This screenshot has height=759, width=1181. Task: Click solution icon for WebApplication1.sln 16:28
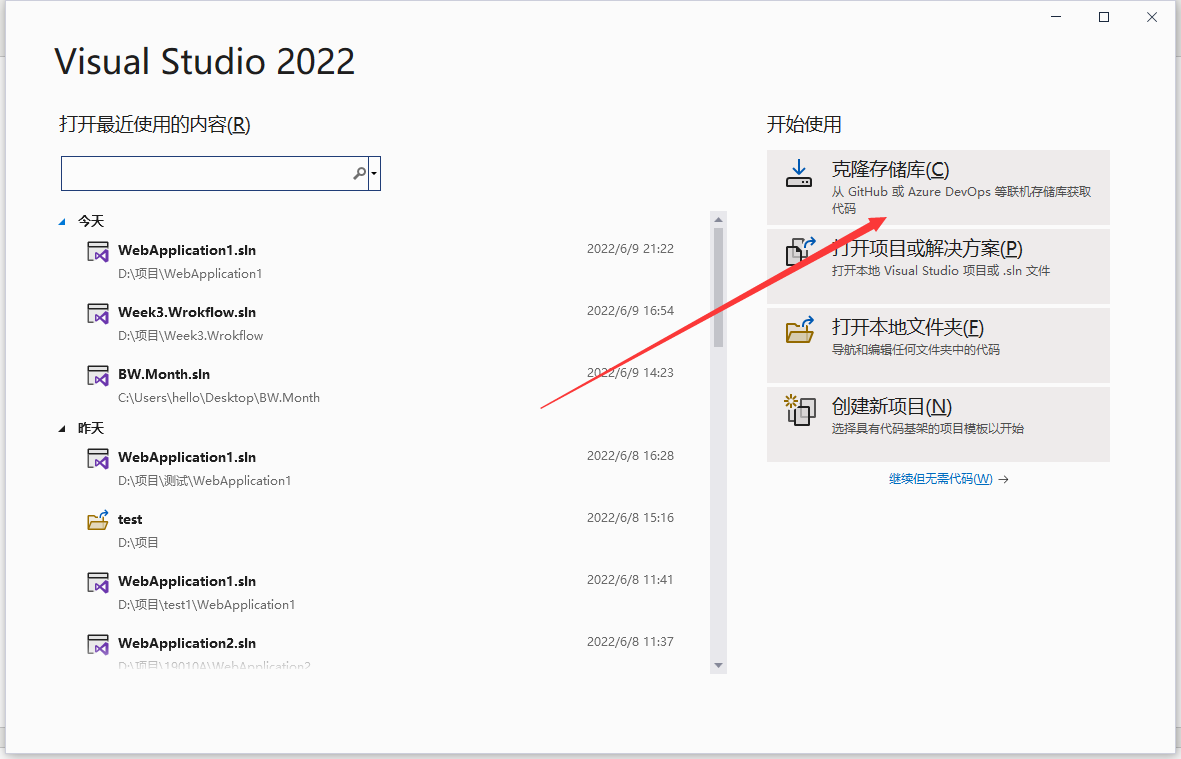[x=98, y=458]
